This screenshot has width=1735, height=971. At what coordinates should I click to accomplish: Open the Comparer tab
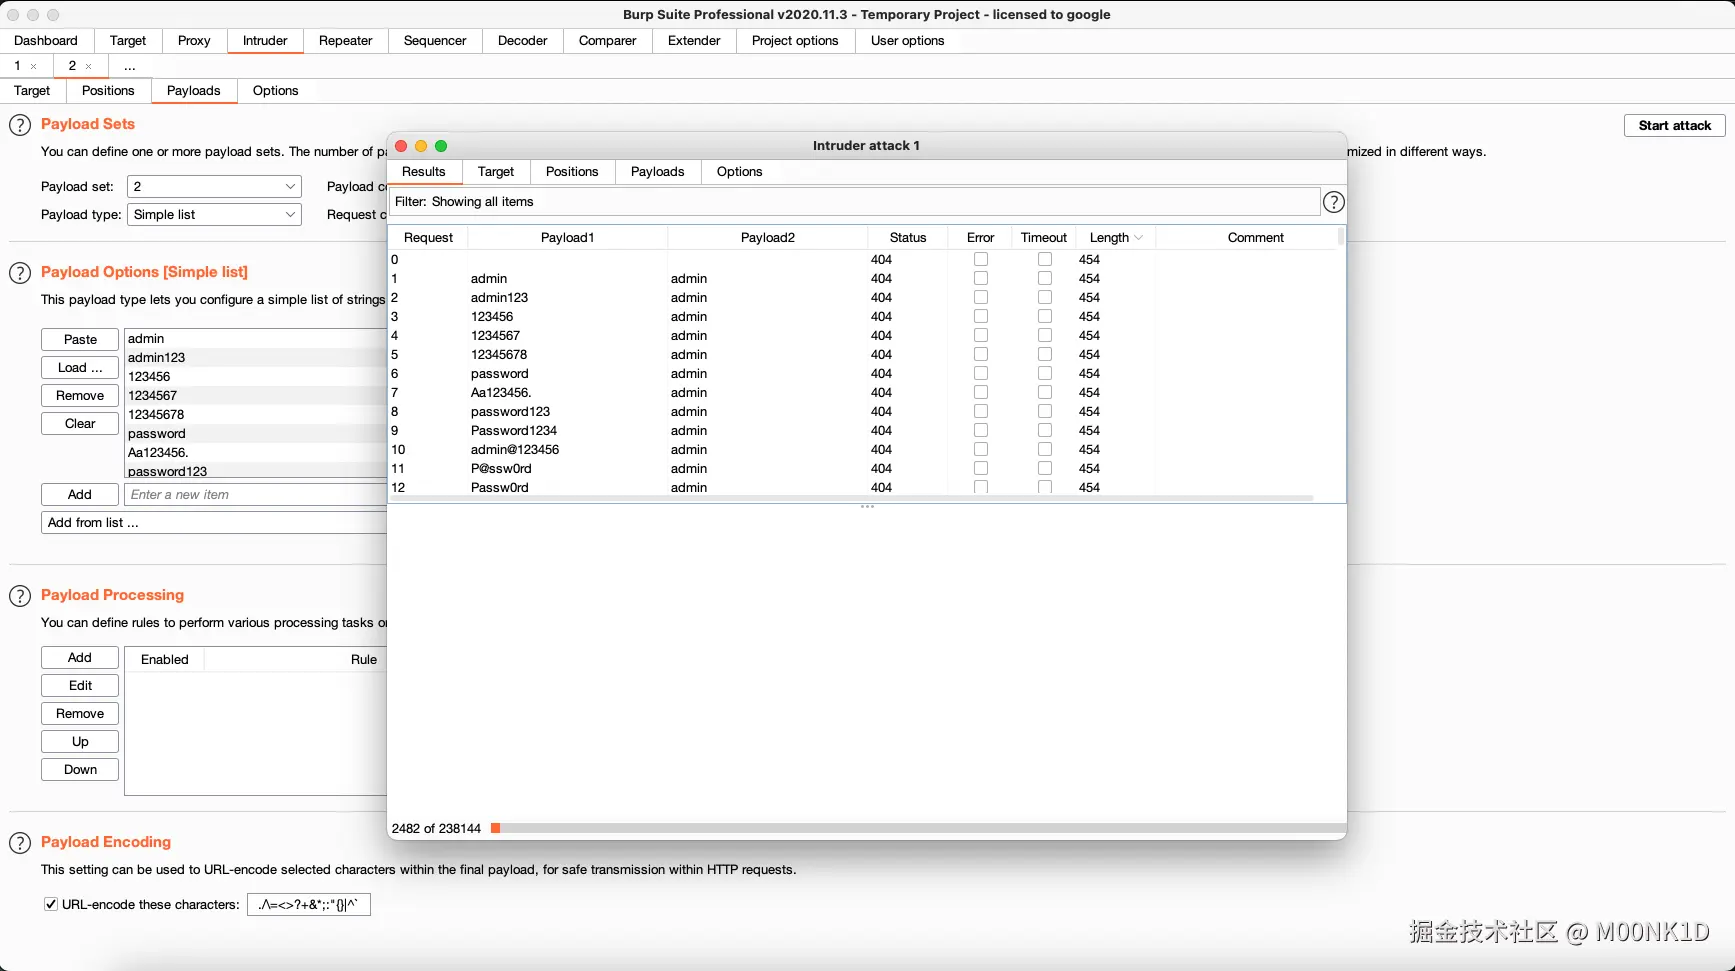607,41
